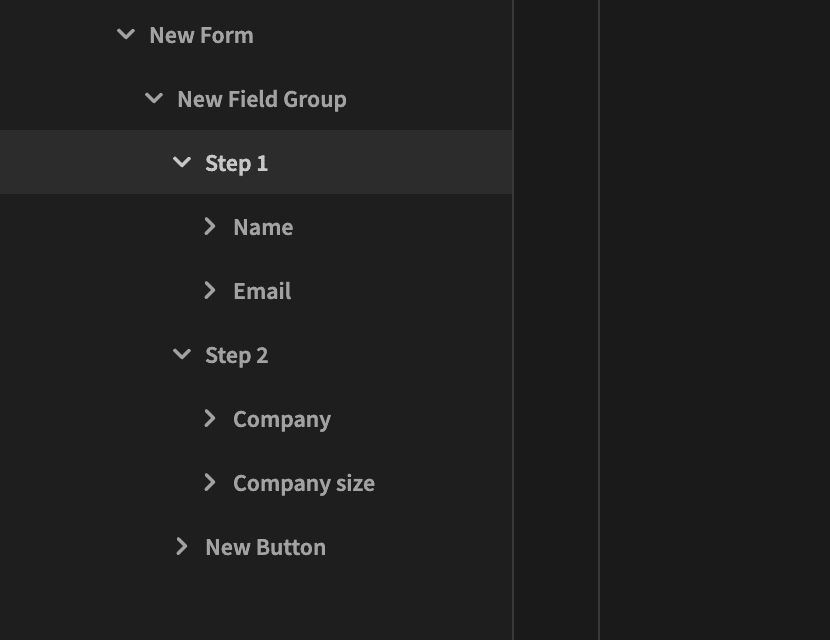Select the Step 2 layer label
The height and width of the screenshot is (640, 830).
[x=237, y=355]
